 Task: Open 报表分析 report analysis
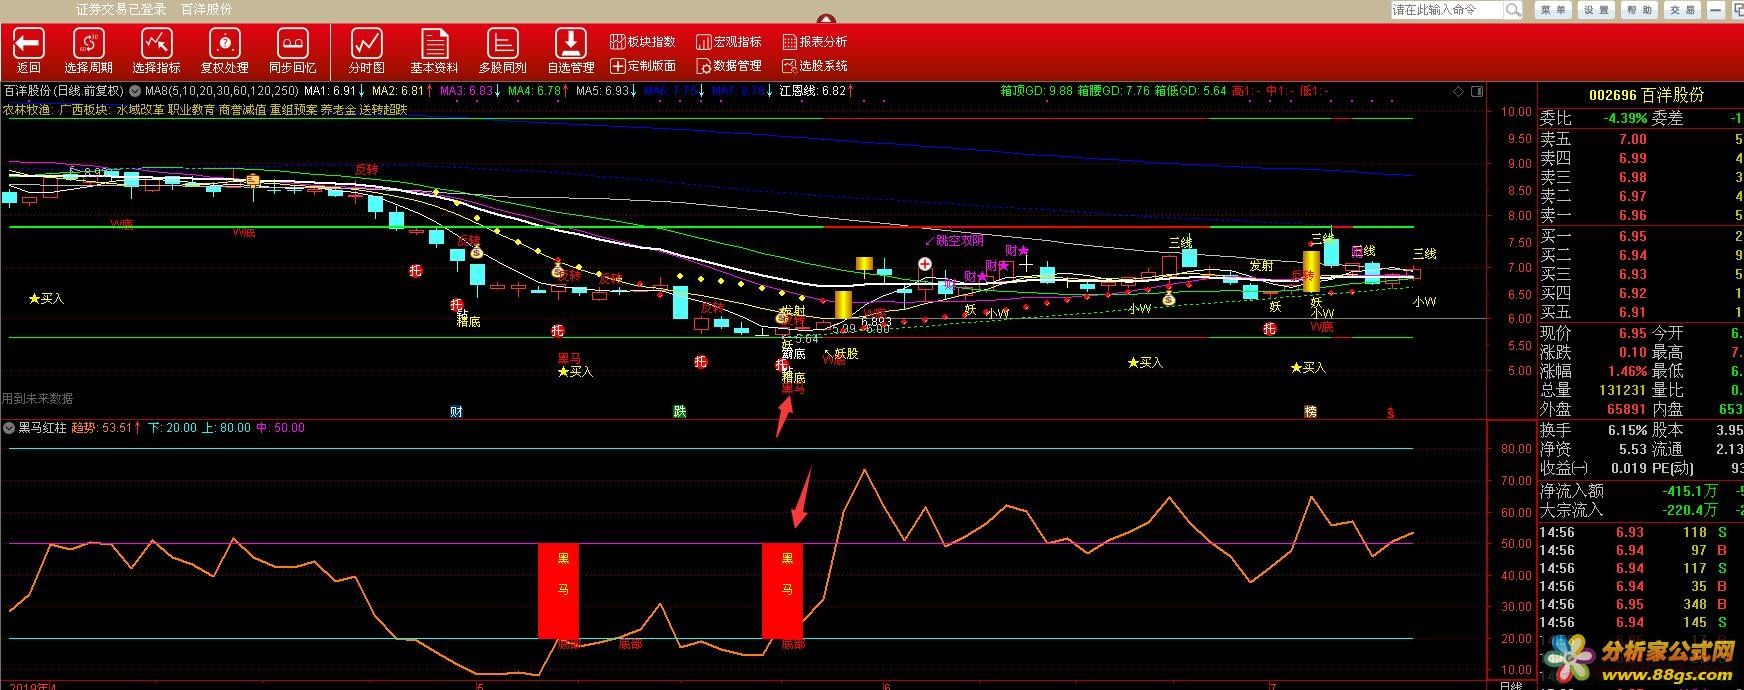click(x=815, y=41)
